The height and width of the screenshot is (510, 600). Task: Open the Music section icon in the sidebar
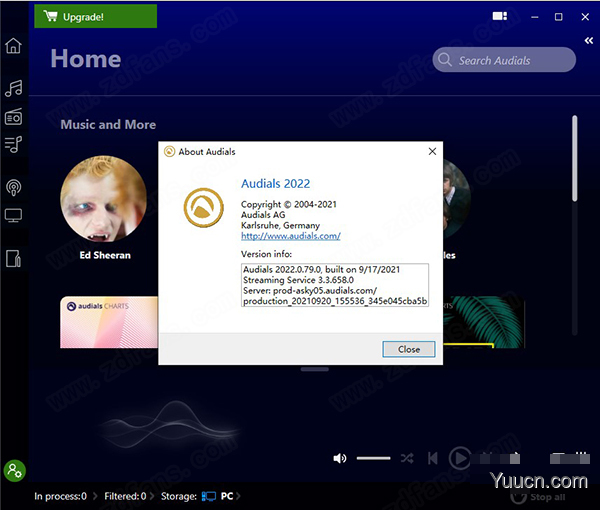click(x=13, y=88)
